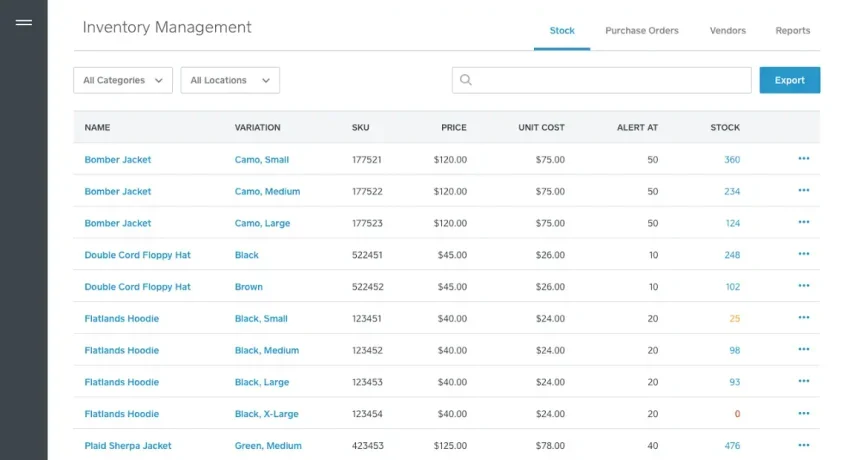Click the PRICE column header
The height and width of the screenshot is (460, 847).
click(454, 127)
